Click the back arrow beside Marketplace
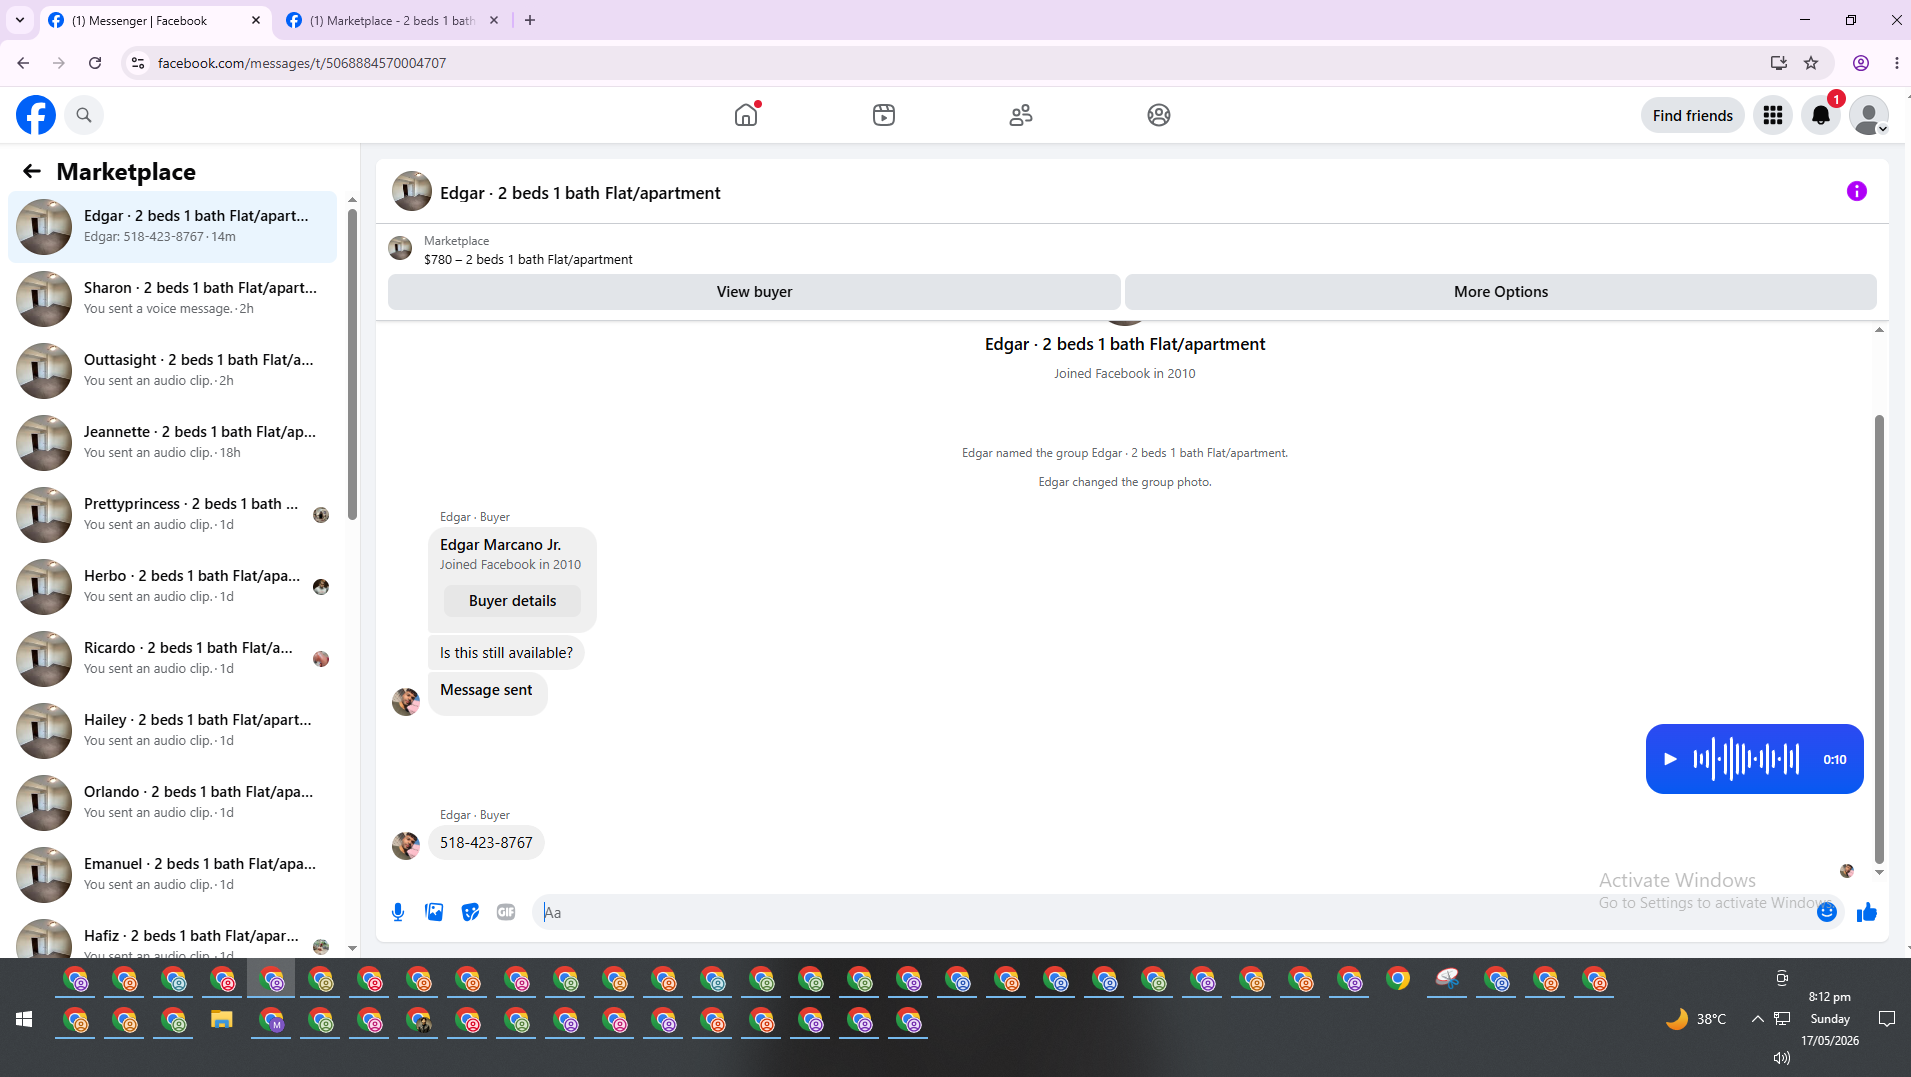 coord(32,171)
